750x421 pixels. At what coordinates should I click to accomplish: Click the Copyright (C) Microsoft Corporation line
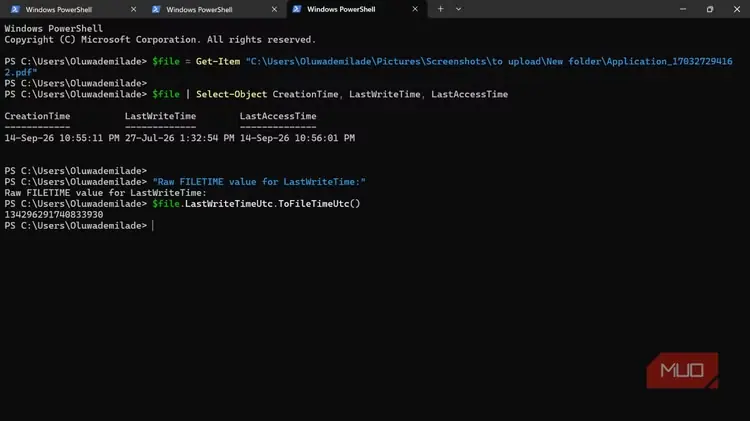[160, 40]
